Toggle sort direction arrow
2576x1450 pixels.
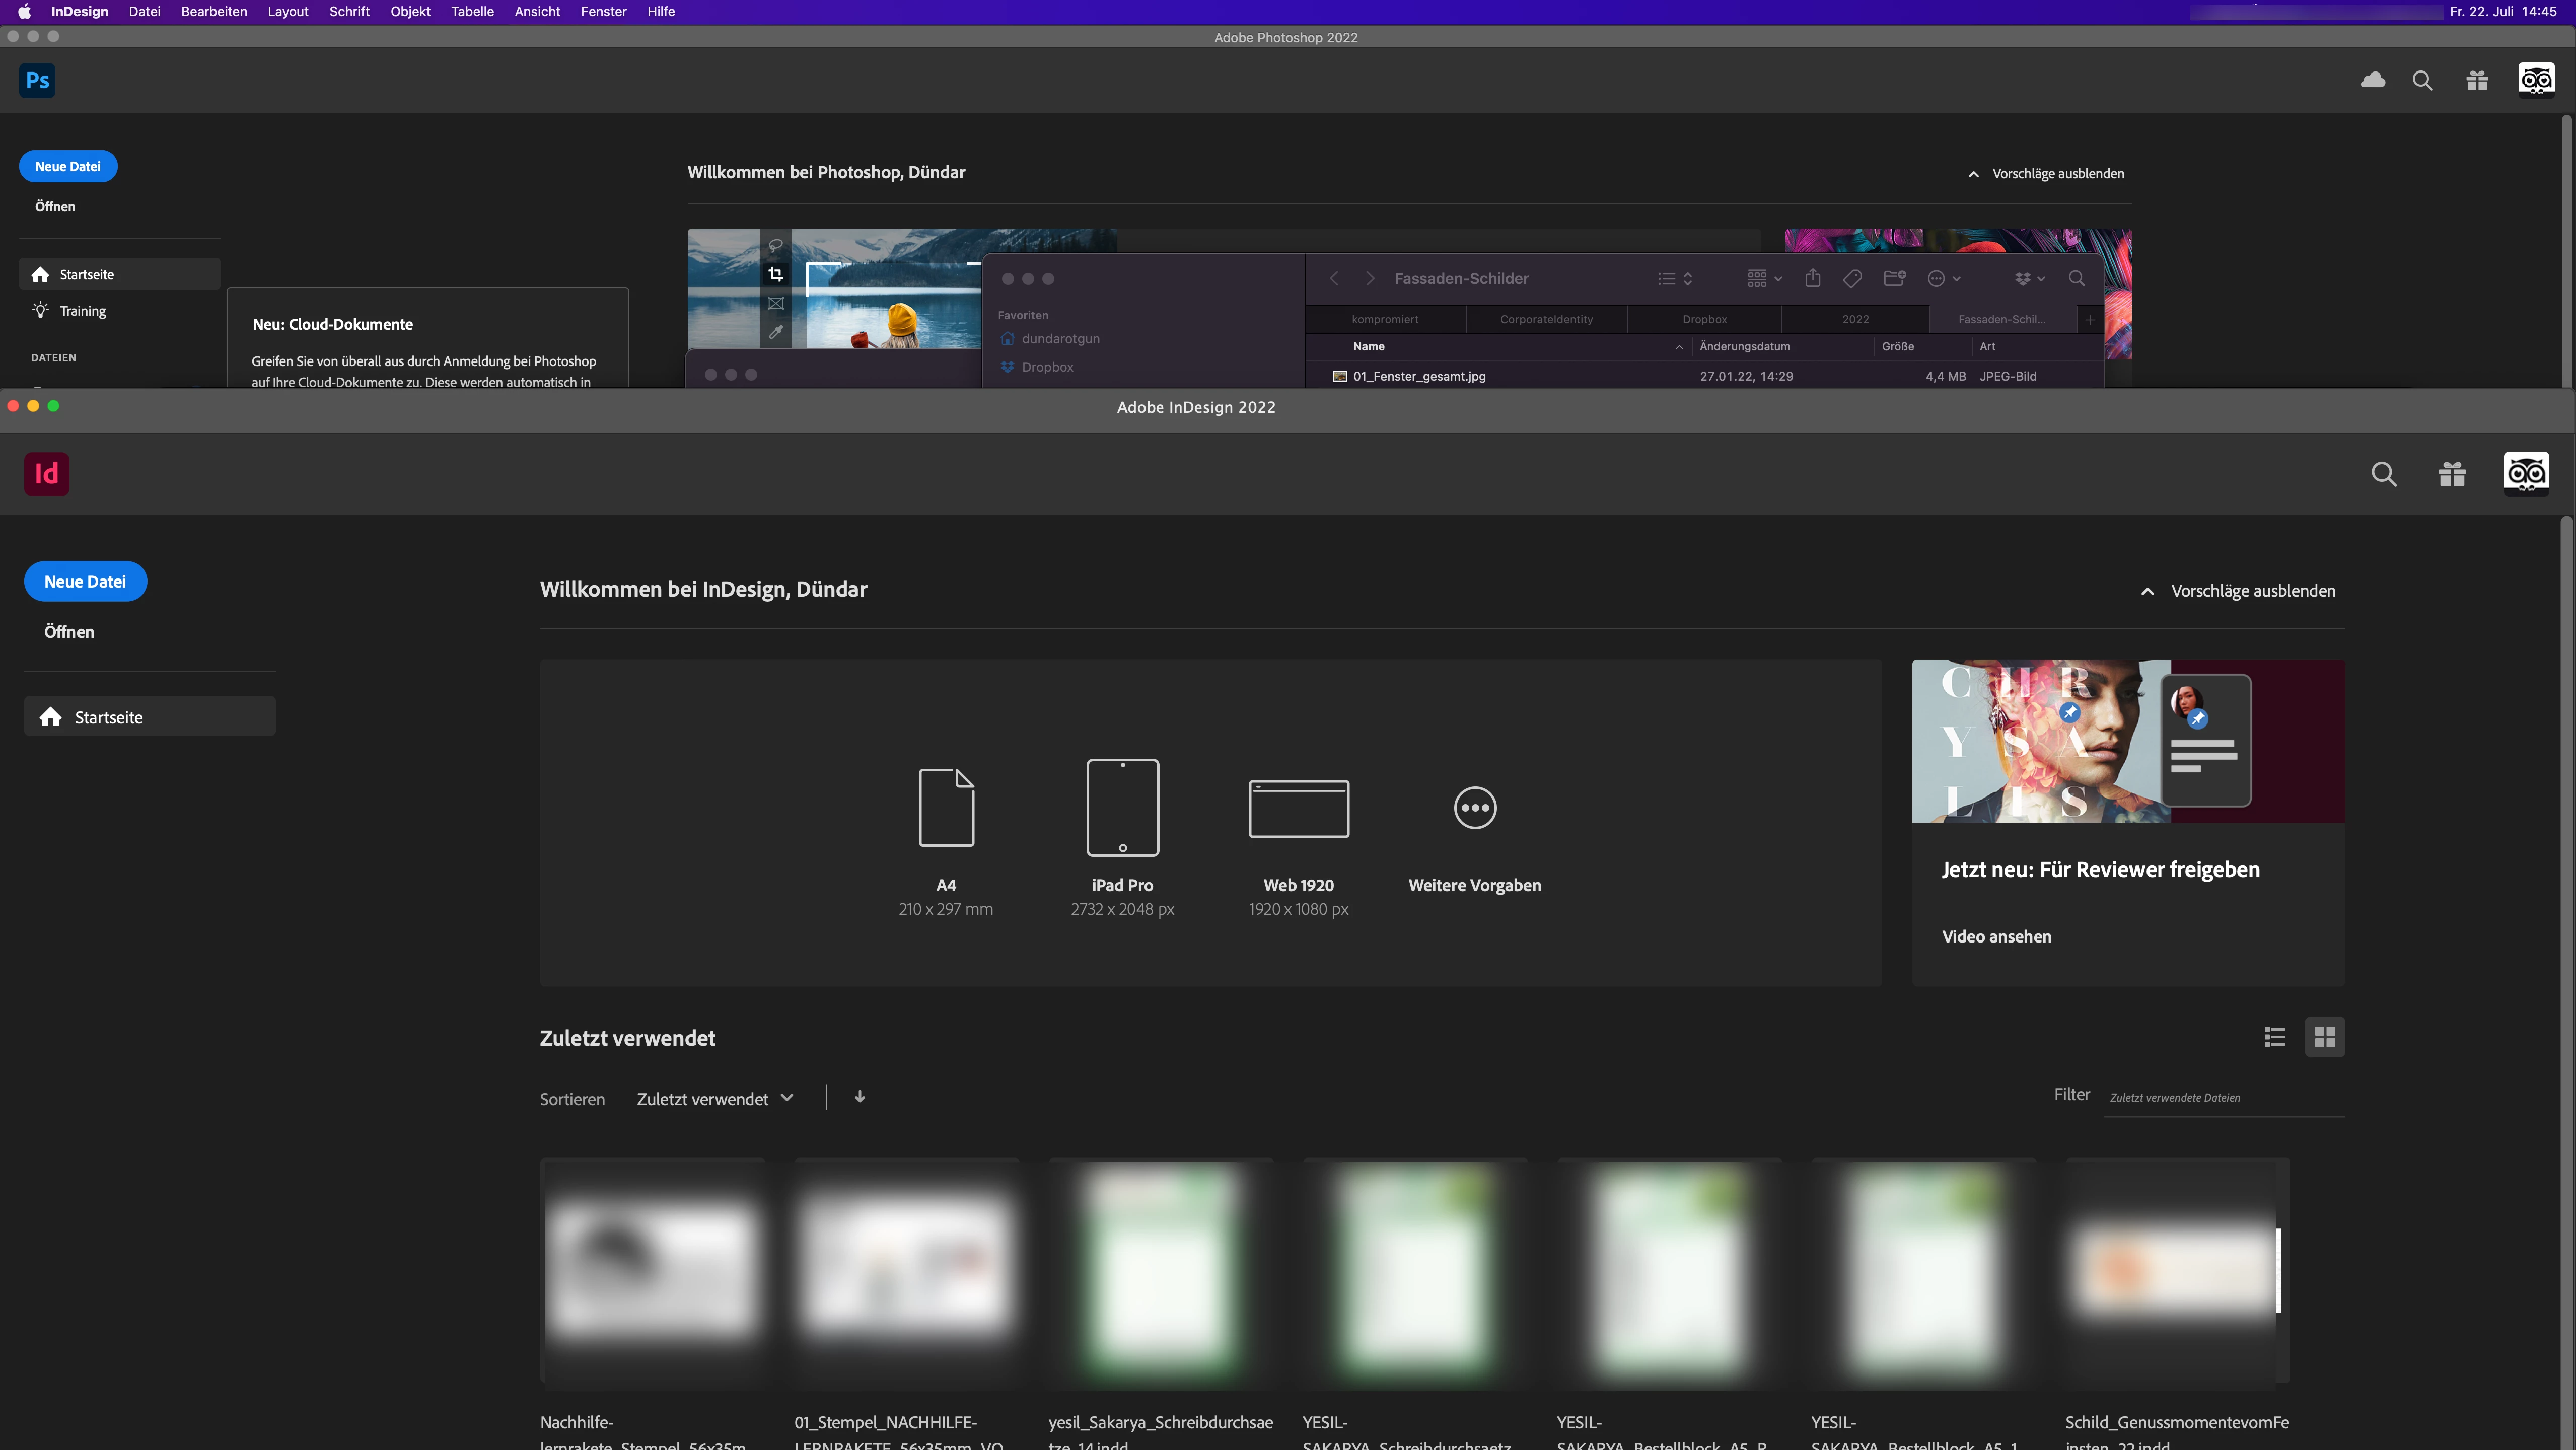(859, 1097)
